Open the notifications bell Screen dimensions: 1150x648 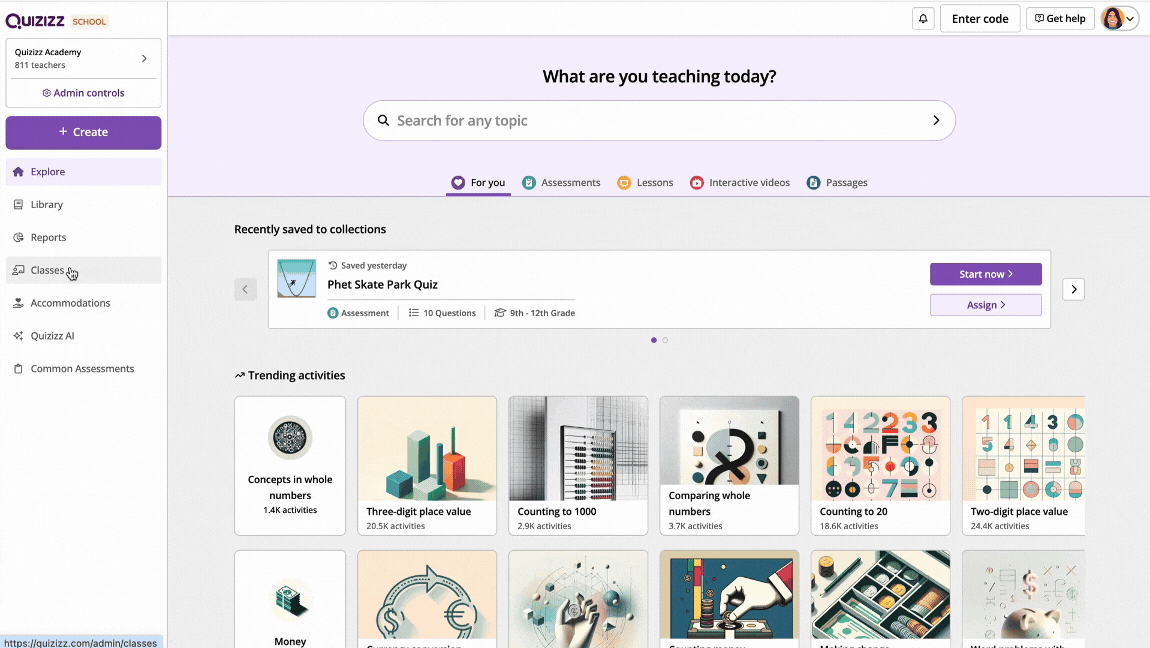923,18
